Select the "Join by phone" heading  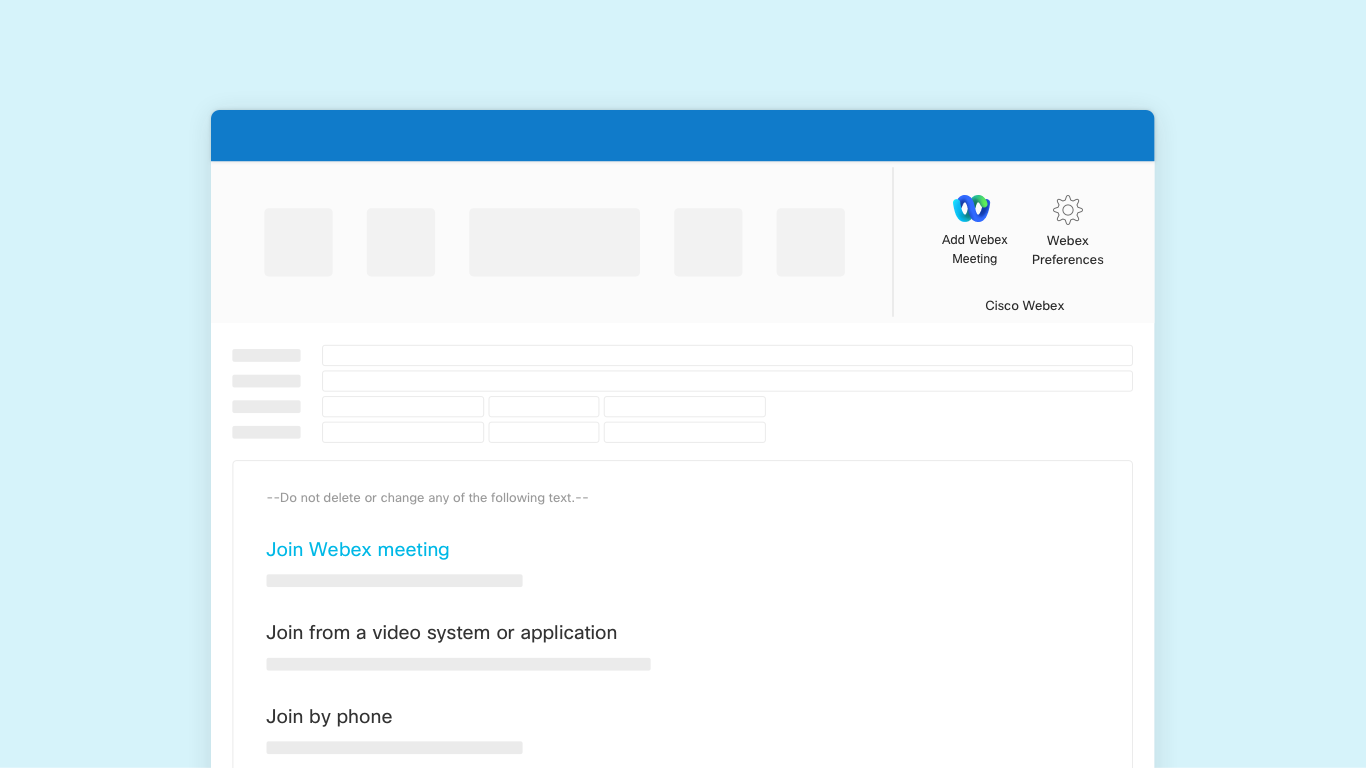pyautogui.click(x=329, y=717)
